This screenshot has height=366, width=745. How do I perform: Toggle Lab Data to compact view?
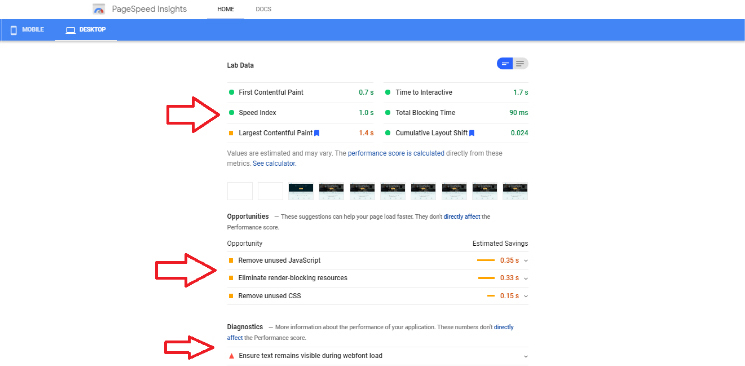505,64
